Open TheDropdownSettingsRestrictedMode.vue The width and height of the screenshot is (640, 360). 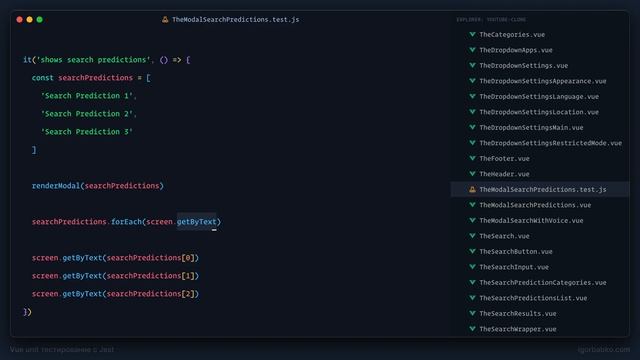pyautogui.click(x=551, y=143)
